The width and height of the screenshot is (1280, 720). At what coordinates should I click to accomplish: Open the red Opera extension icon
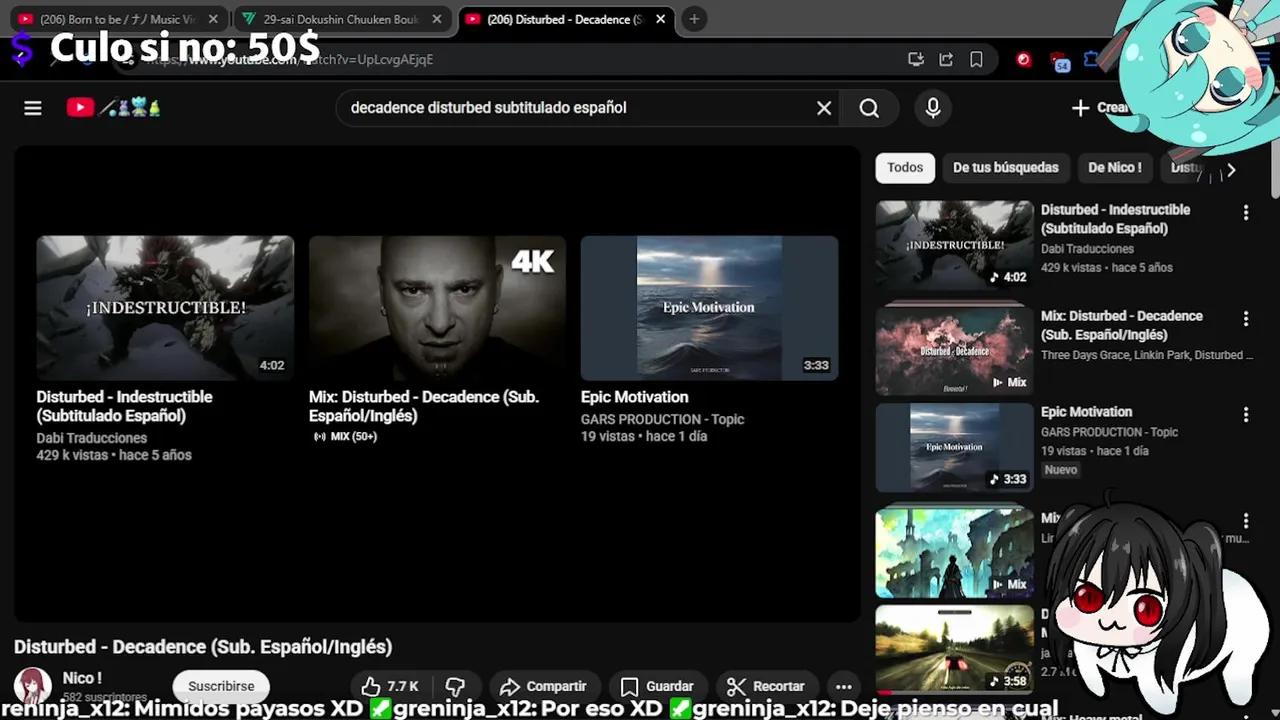pos(1023,59)
